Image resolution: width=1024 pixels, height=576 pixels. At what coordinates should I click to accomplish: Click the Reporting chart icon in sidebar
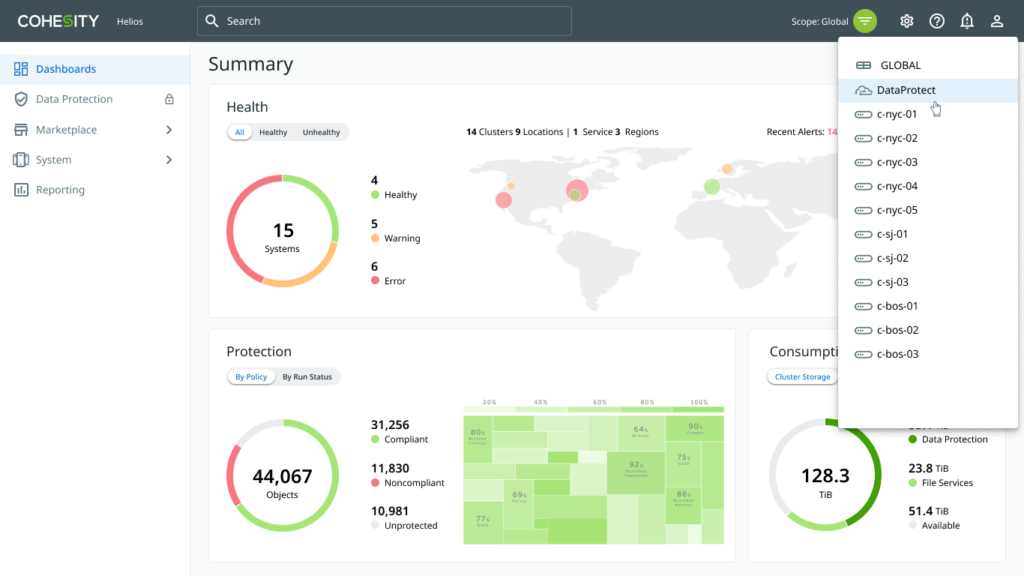click(21, 190)
